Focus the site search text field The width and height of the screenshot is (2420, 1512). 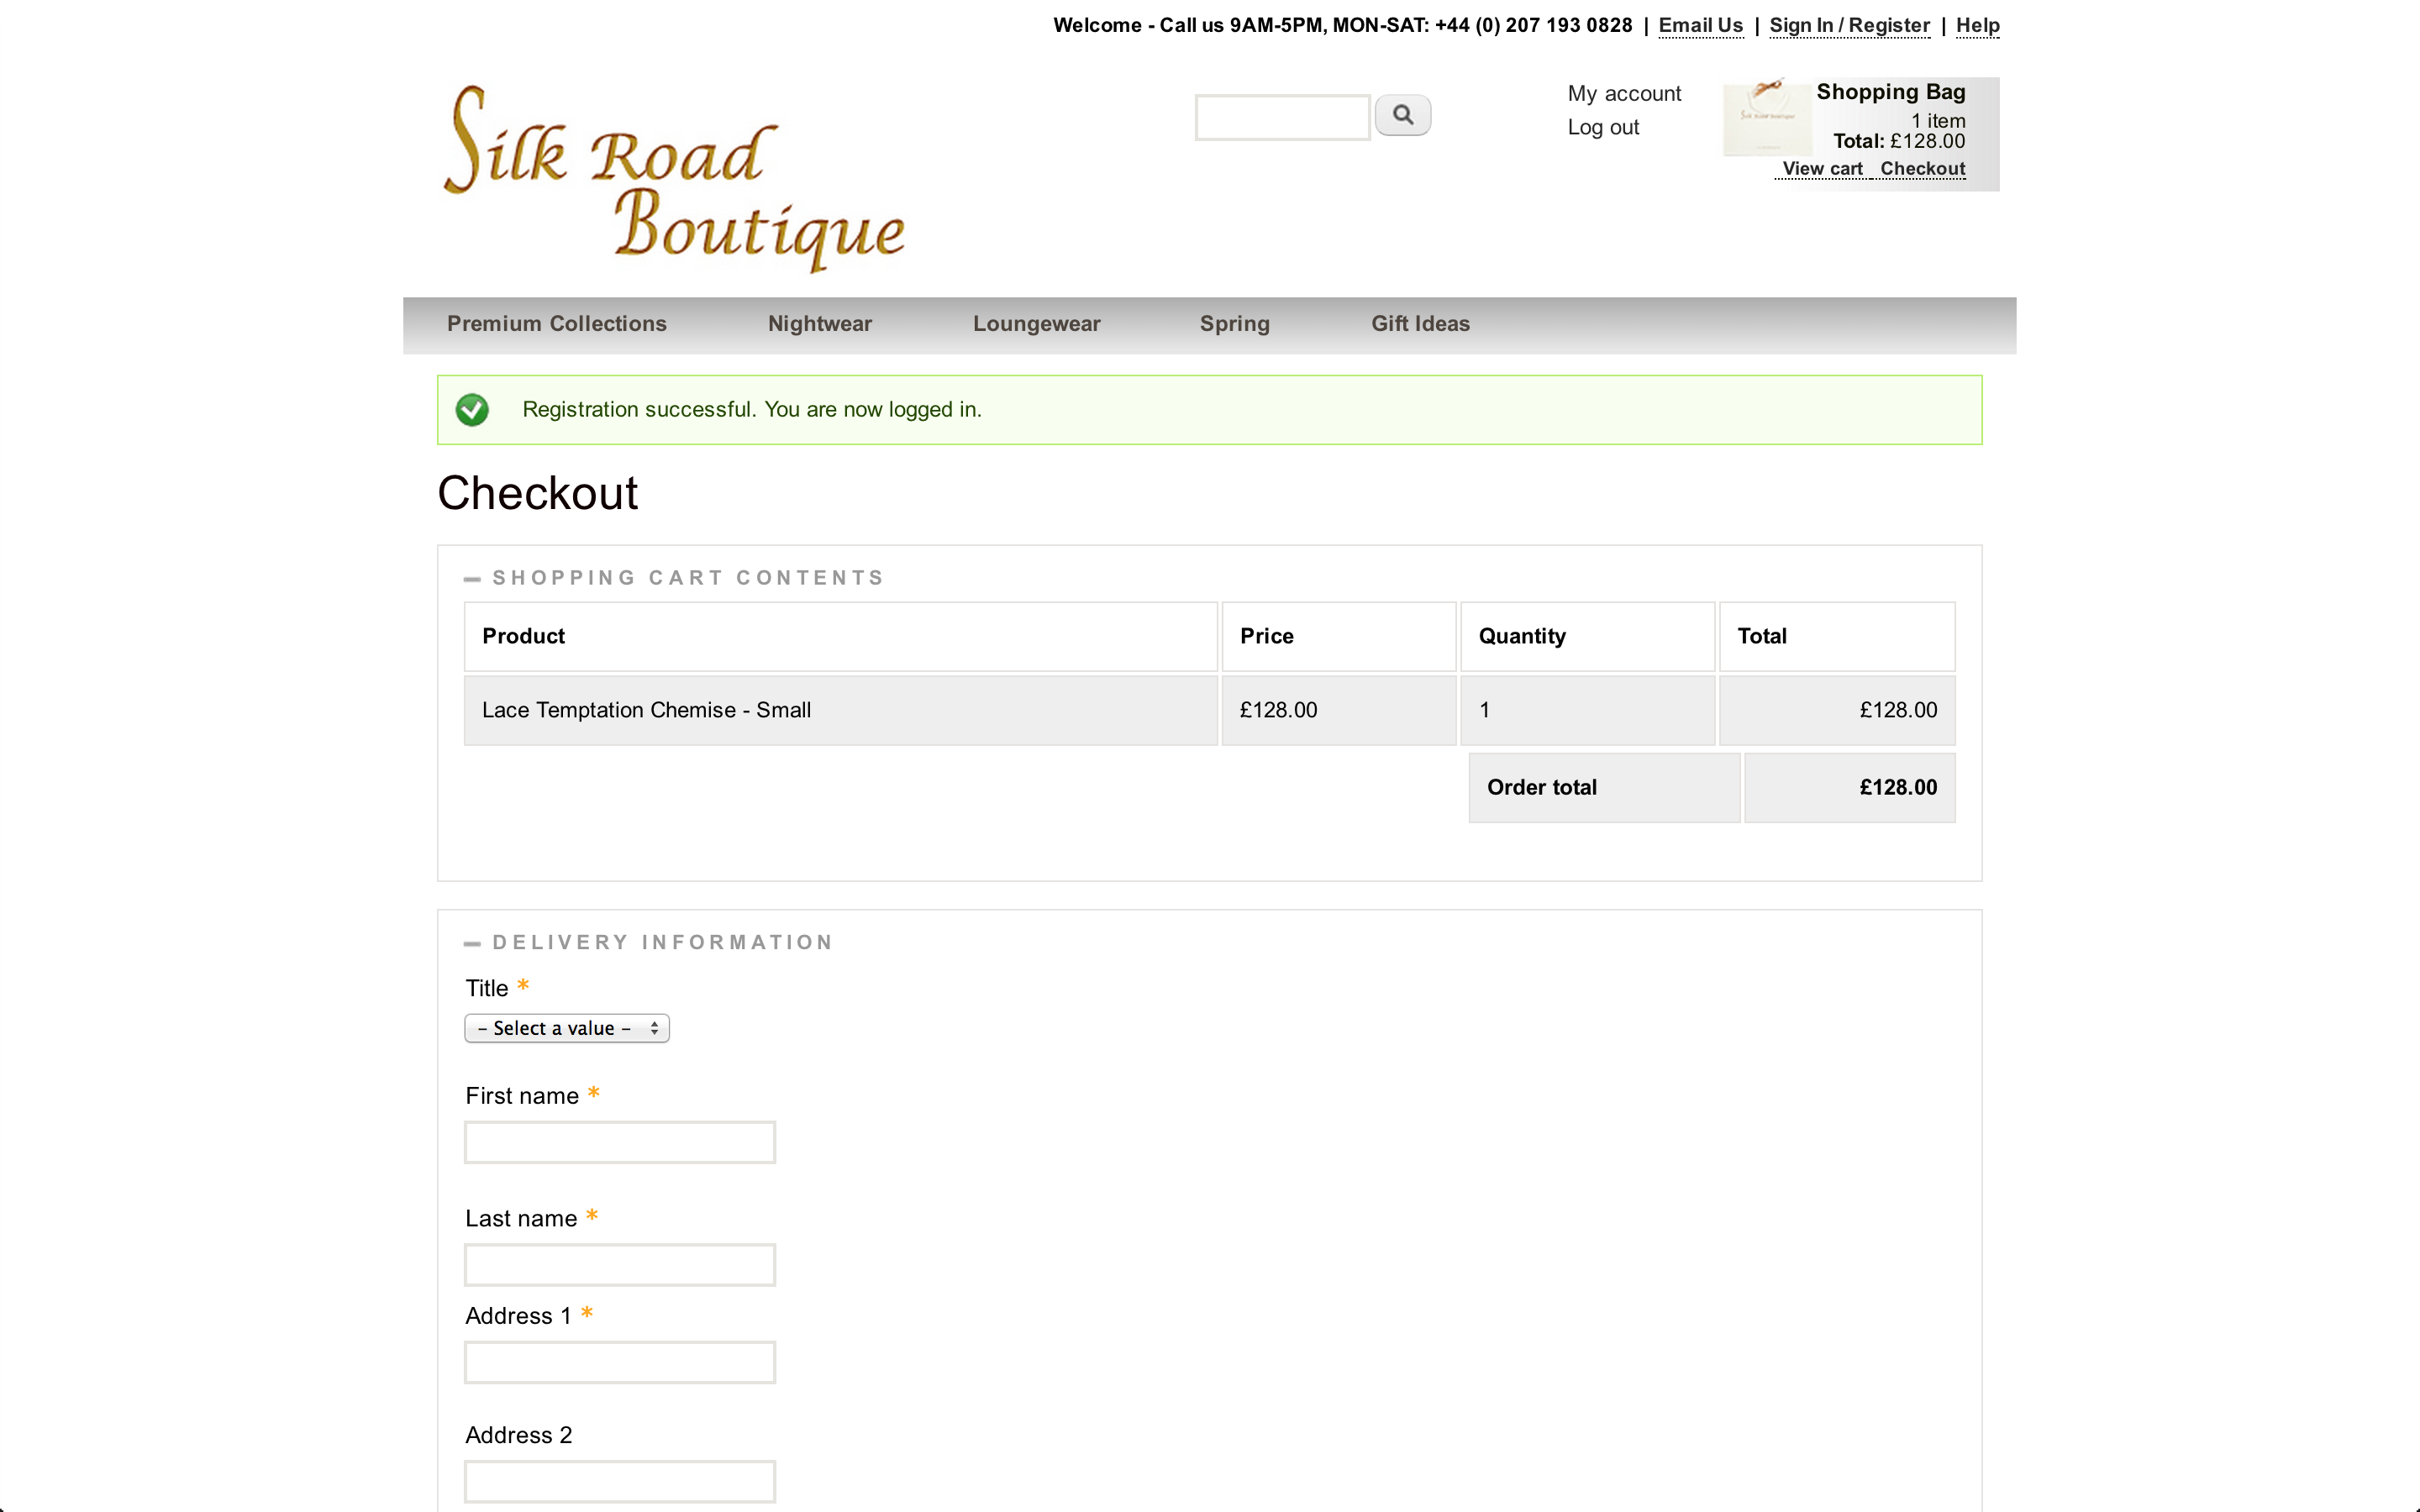[x=1282, y=118]
